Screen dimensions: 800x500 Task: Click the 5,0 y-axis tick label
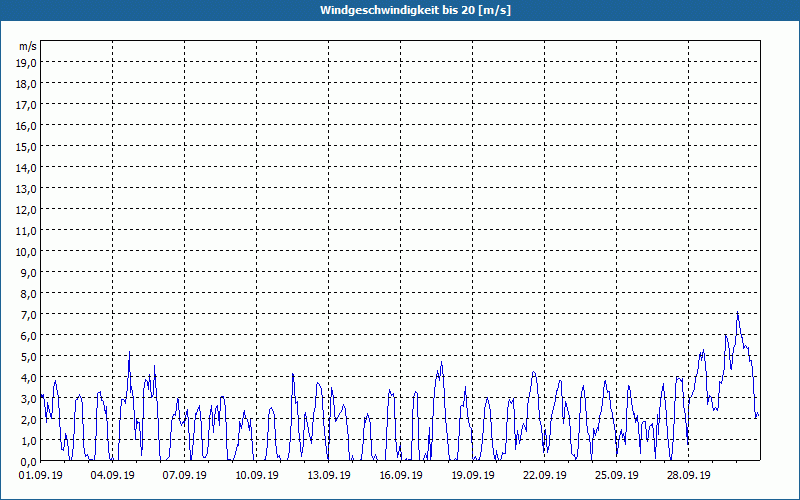[x=27, y=356]
